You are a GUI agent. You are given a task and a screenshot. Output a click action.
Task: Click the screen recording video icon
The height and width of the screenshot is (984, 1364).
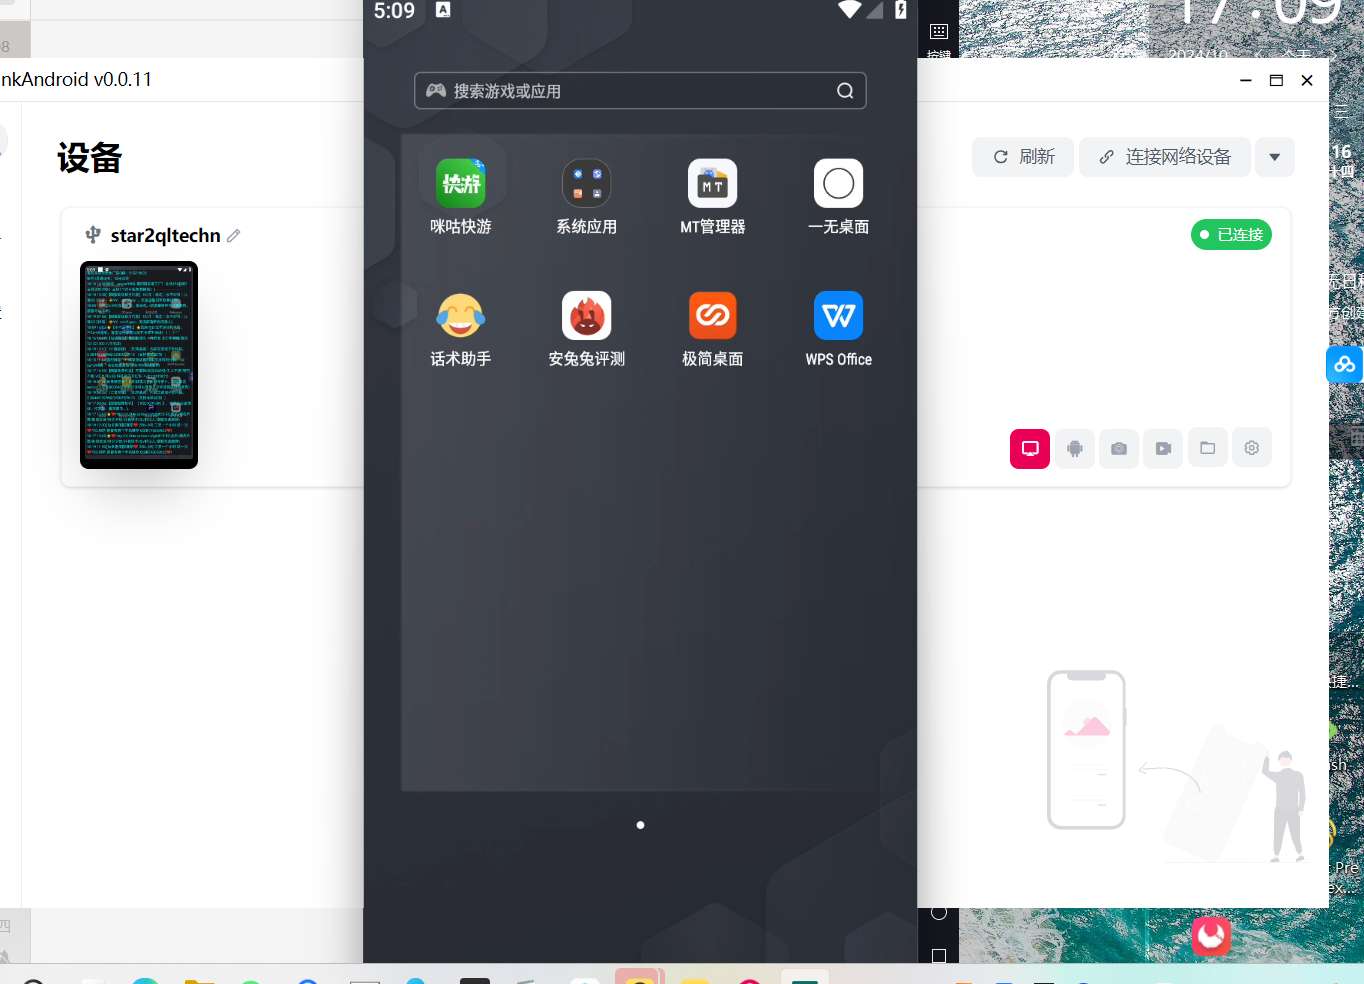point(1163,448)
